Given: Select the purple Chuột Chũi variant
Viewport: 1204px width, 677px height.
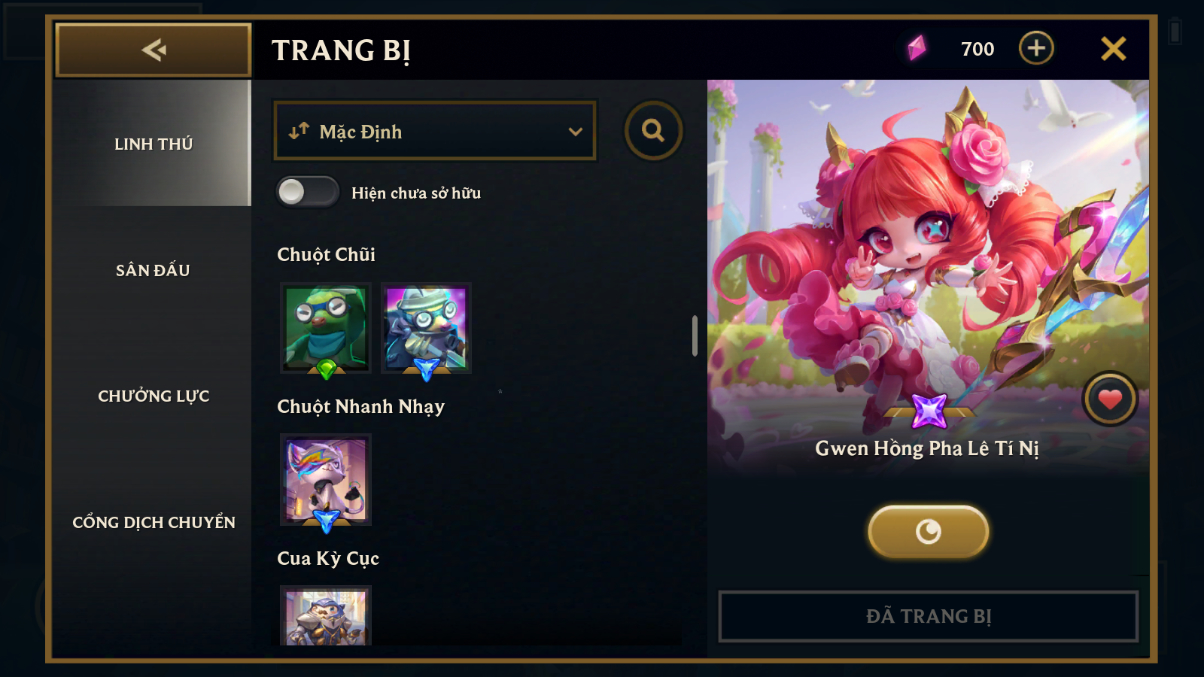Looking at the screenshot, I should coord(426,328).
